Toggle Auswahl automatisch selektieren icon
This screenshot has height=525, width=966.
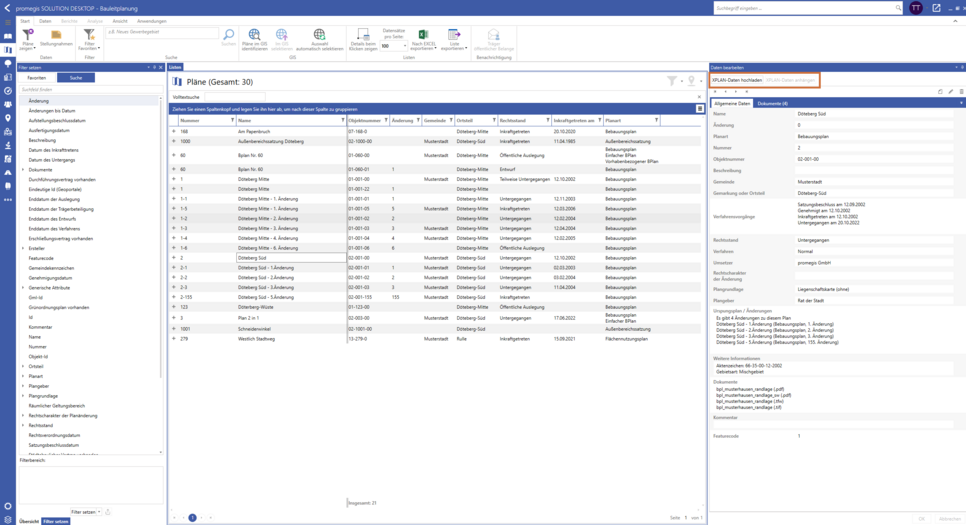(319, 35)
